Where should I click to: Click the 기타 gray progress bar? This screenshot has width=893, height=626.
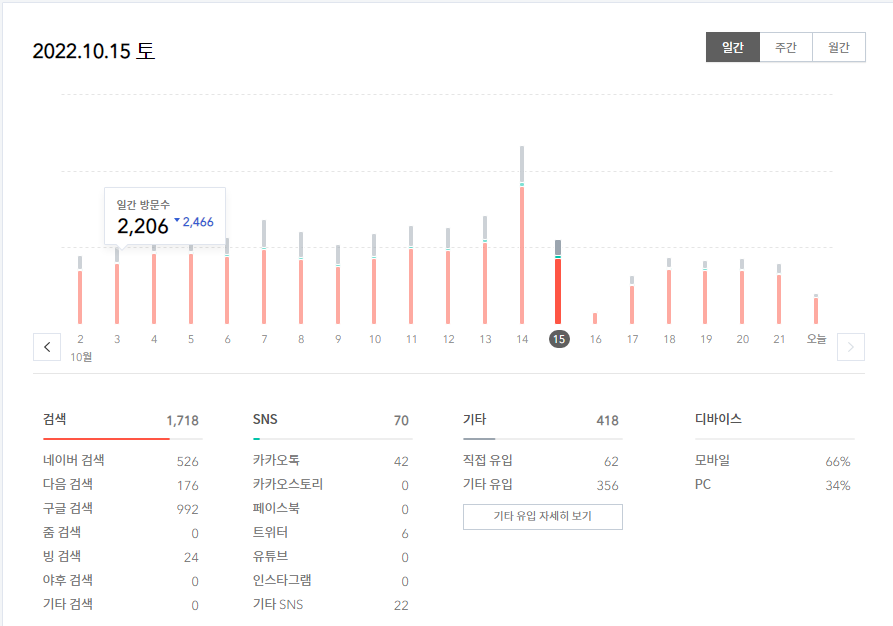pos(479,439)
